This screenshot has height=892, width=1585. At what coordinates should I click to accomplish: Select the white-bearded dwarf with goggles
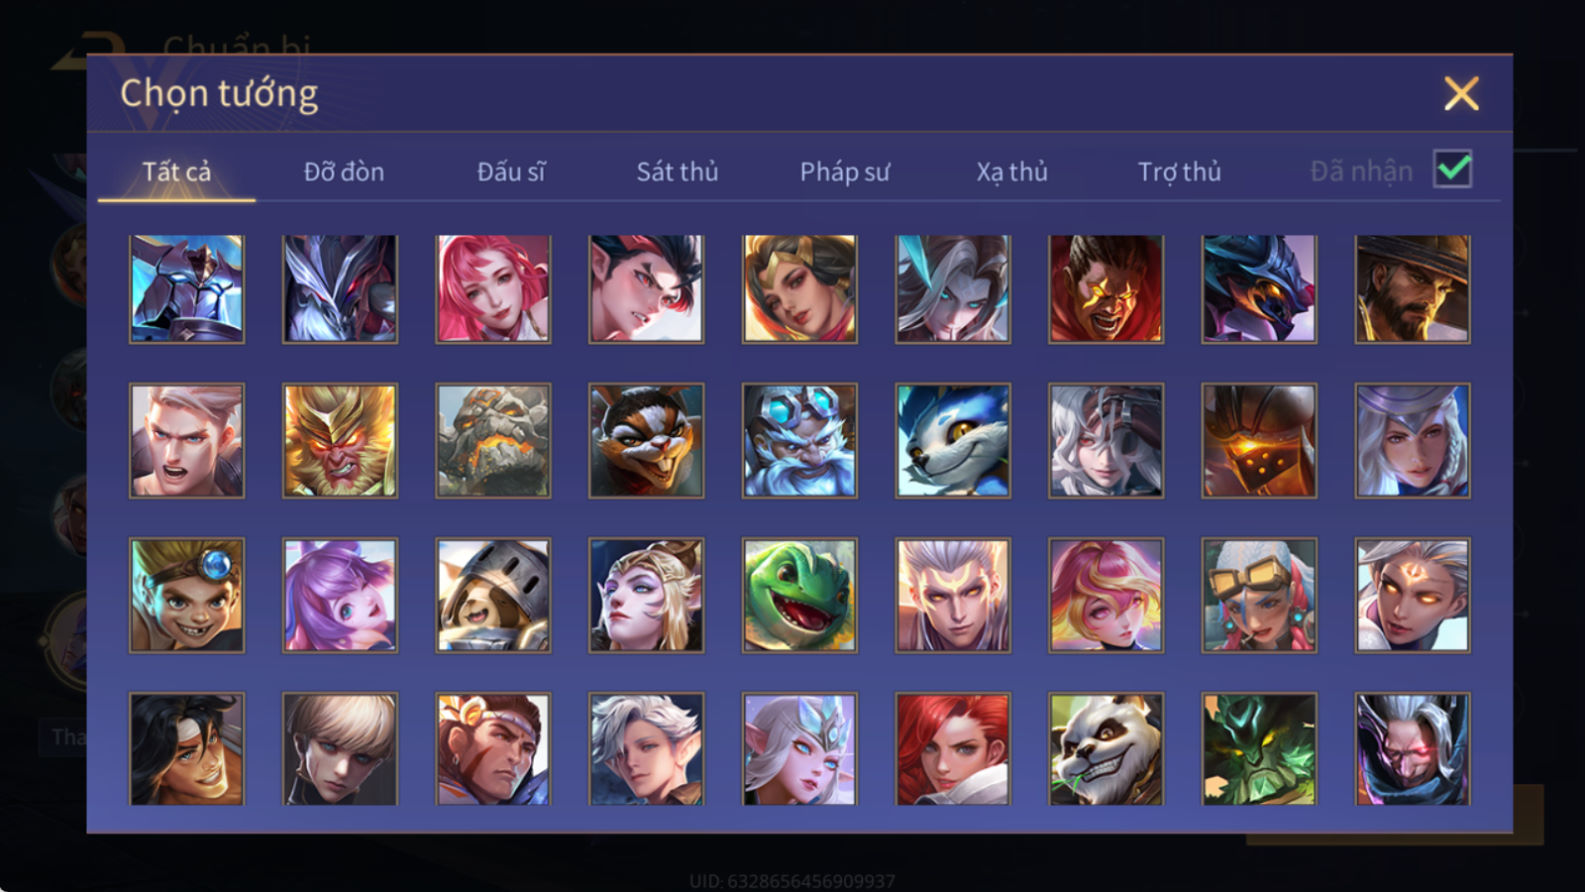click(799, 441)
